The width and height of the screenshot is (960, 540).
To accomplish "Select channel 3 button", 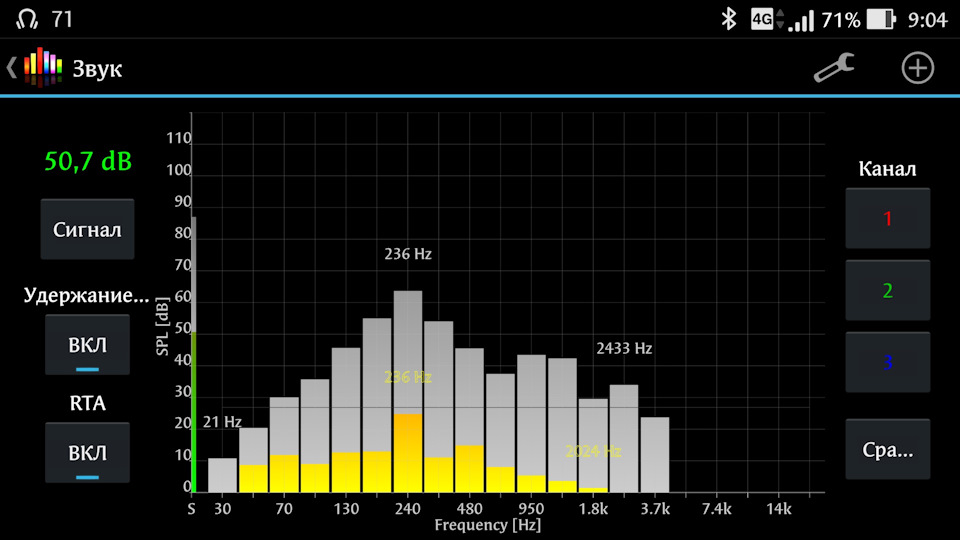I will (887, 363).
